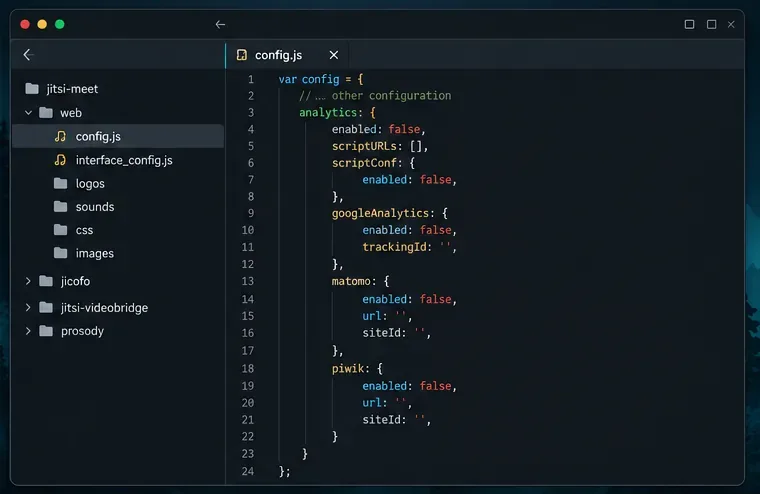The height and width of the screenshot is (494, 760).
Task: Click the back arrow in the title bar
Action: (x=220, y=24)
